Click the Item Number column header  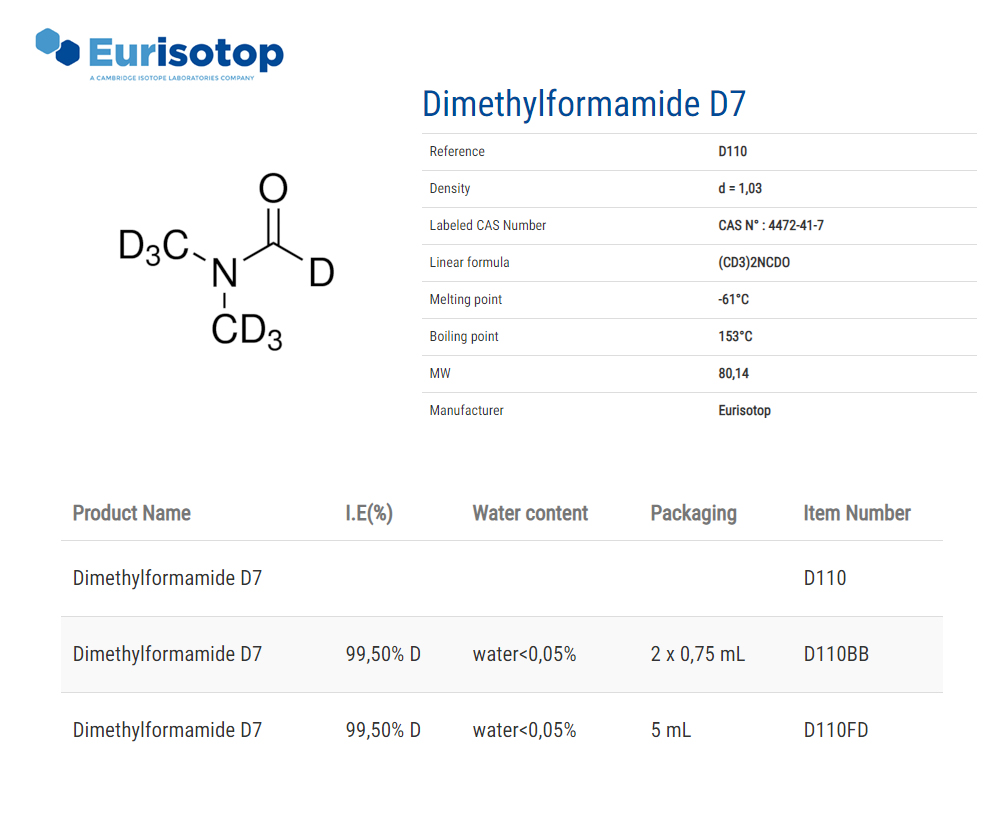click(x=857, y=514)
